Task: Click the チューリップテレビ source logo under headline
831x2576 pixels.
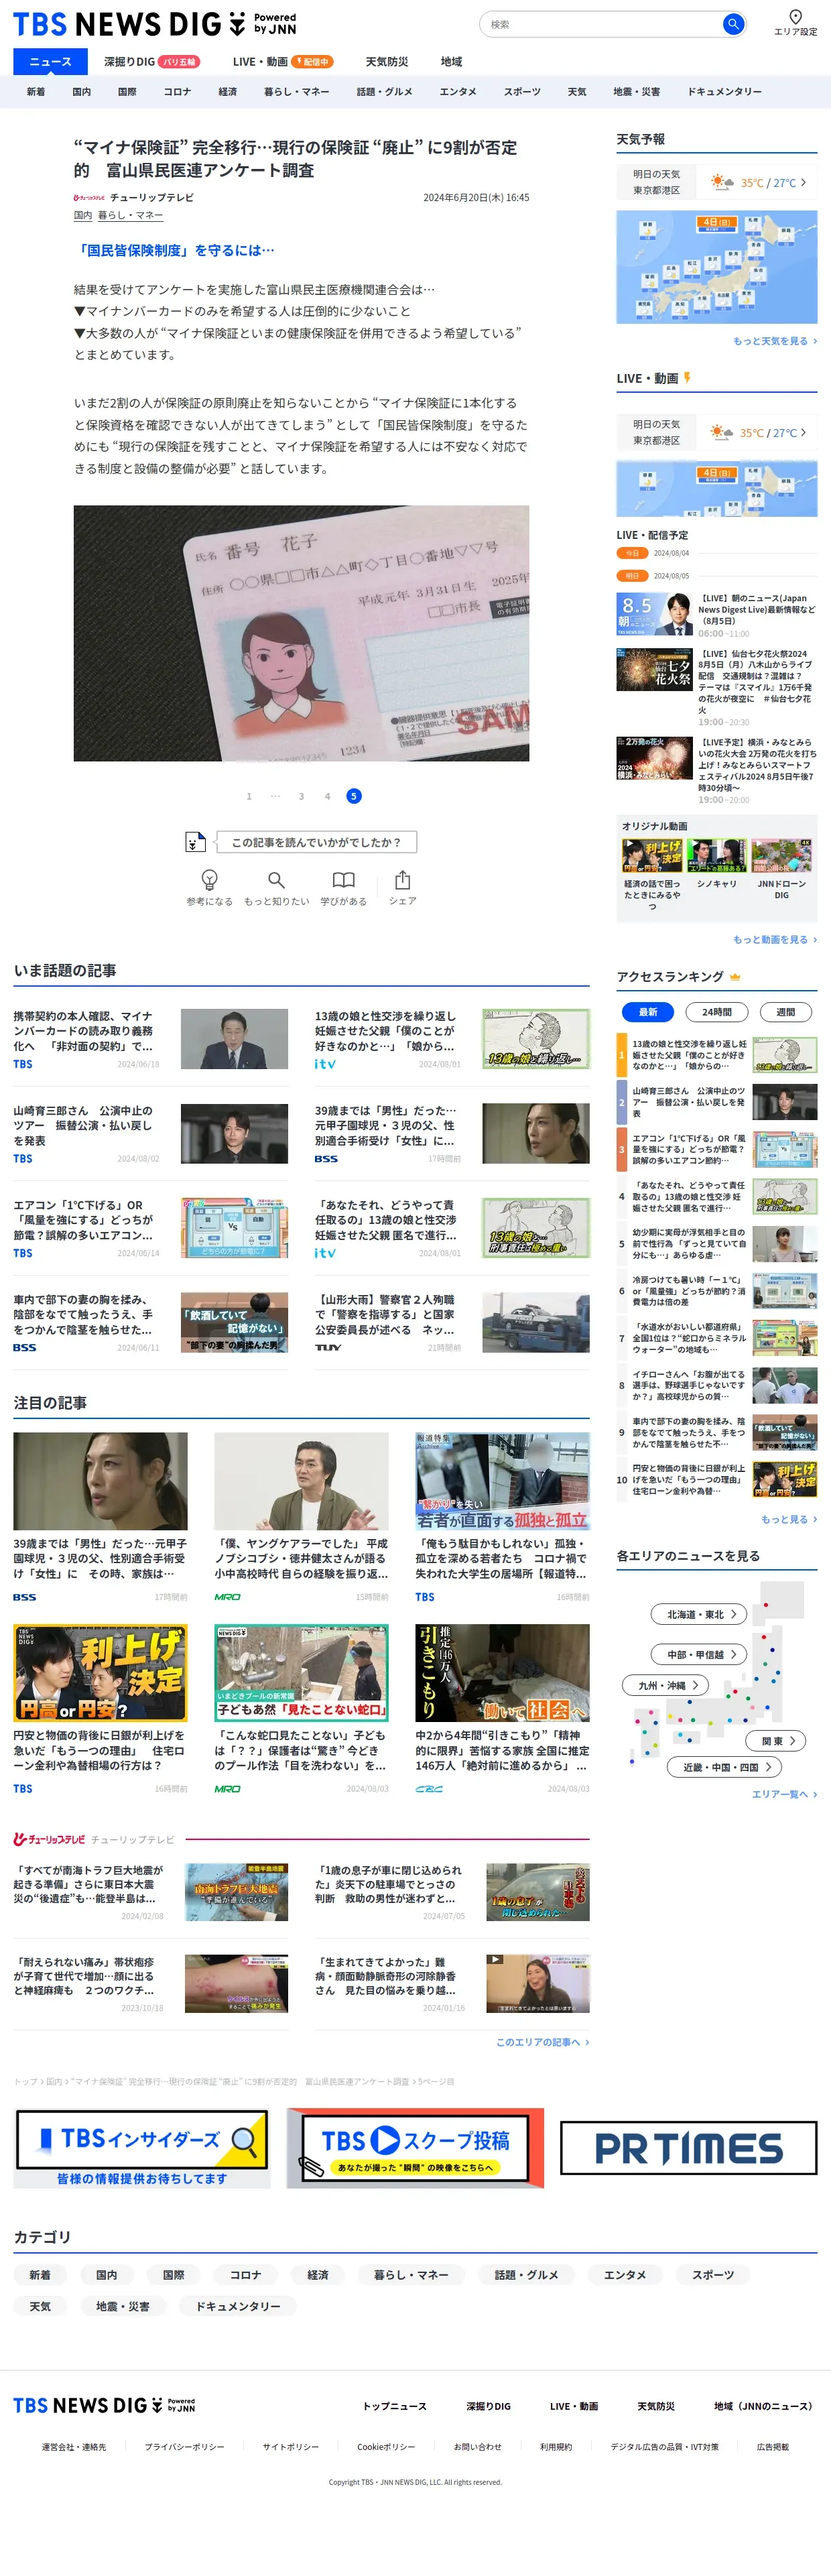Action: click(89, 198)
